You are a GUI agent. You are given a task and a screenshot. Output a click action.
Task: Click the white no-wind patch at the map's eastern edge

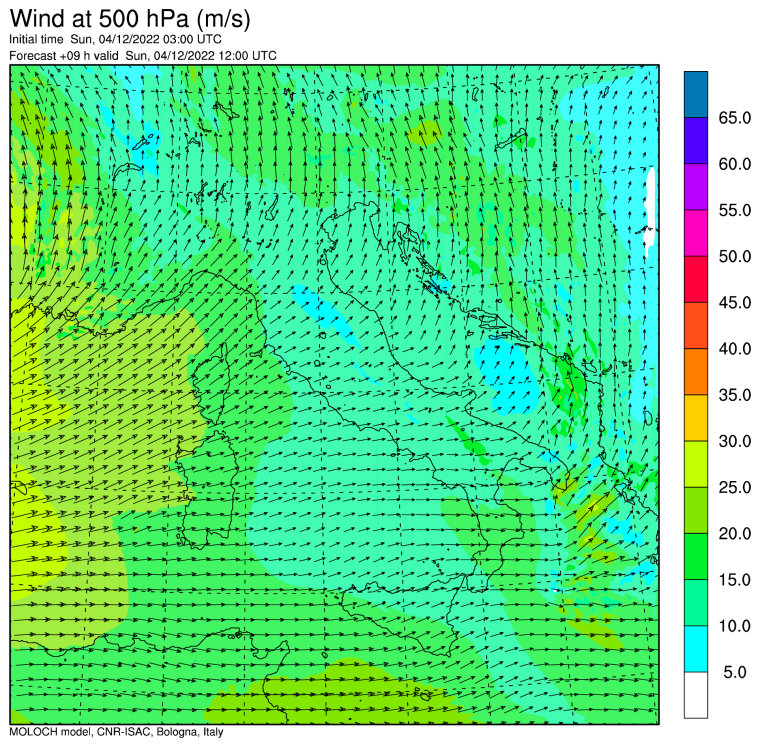coord(650,212)
